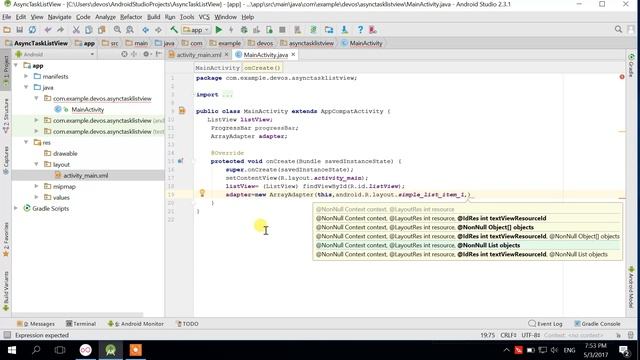The image size is (640, 360).
Task: Click the Open folder toolbar icon
Action: click(x=7, y=30)
